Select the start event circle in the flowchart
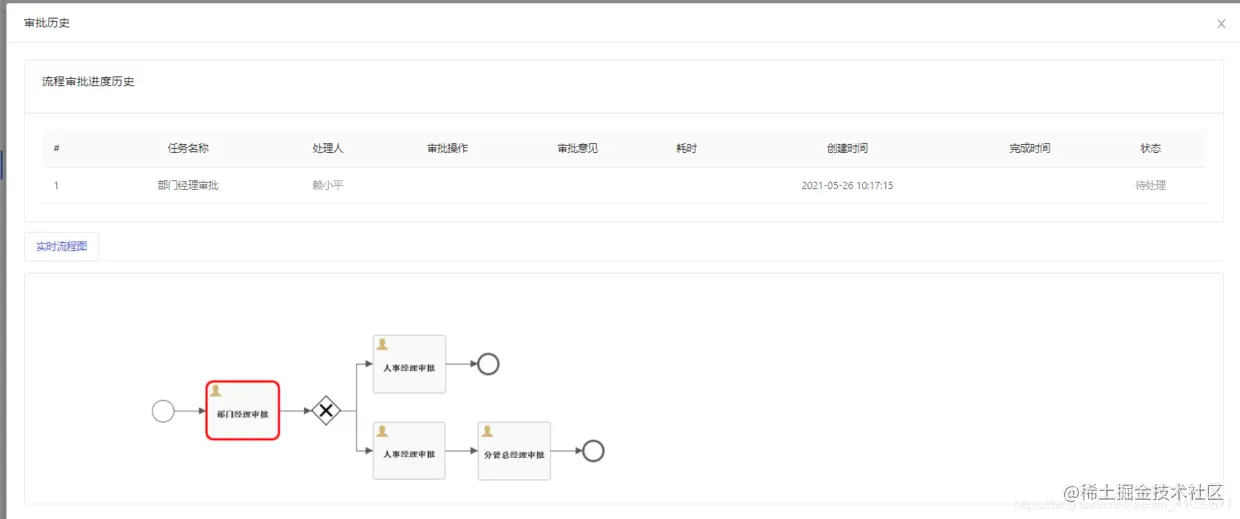 coord(163,411)
